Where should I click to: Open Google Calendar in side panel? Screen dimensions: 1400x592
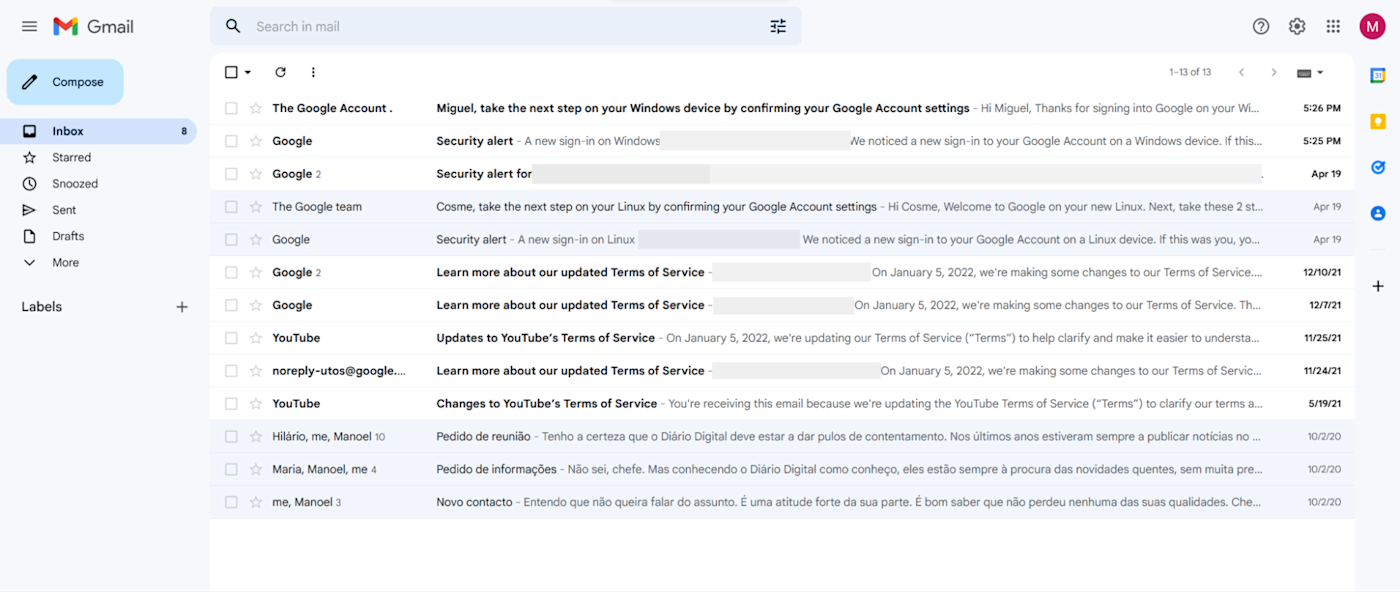(1378, 75)
